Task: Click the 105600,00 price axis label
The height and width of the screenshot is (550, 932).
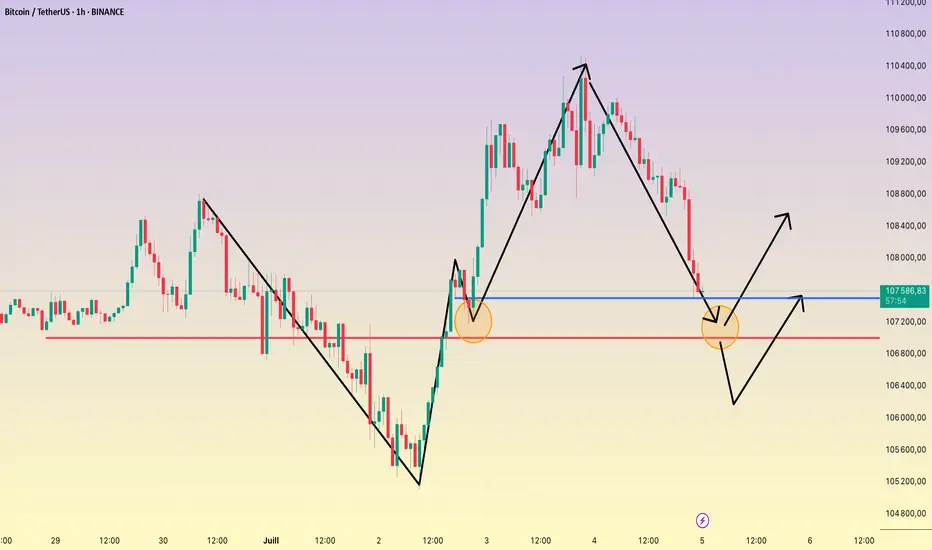Action: point(905,450)
